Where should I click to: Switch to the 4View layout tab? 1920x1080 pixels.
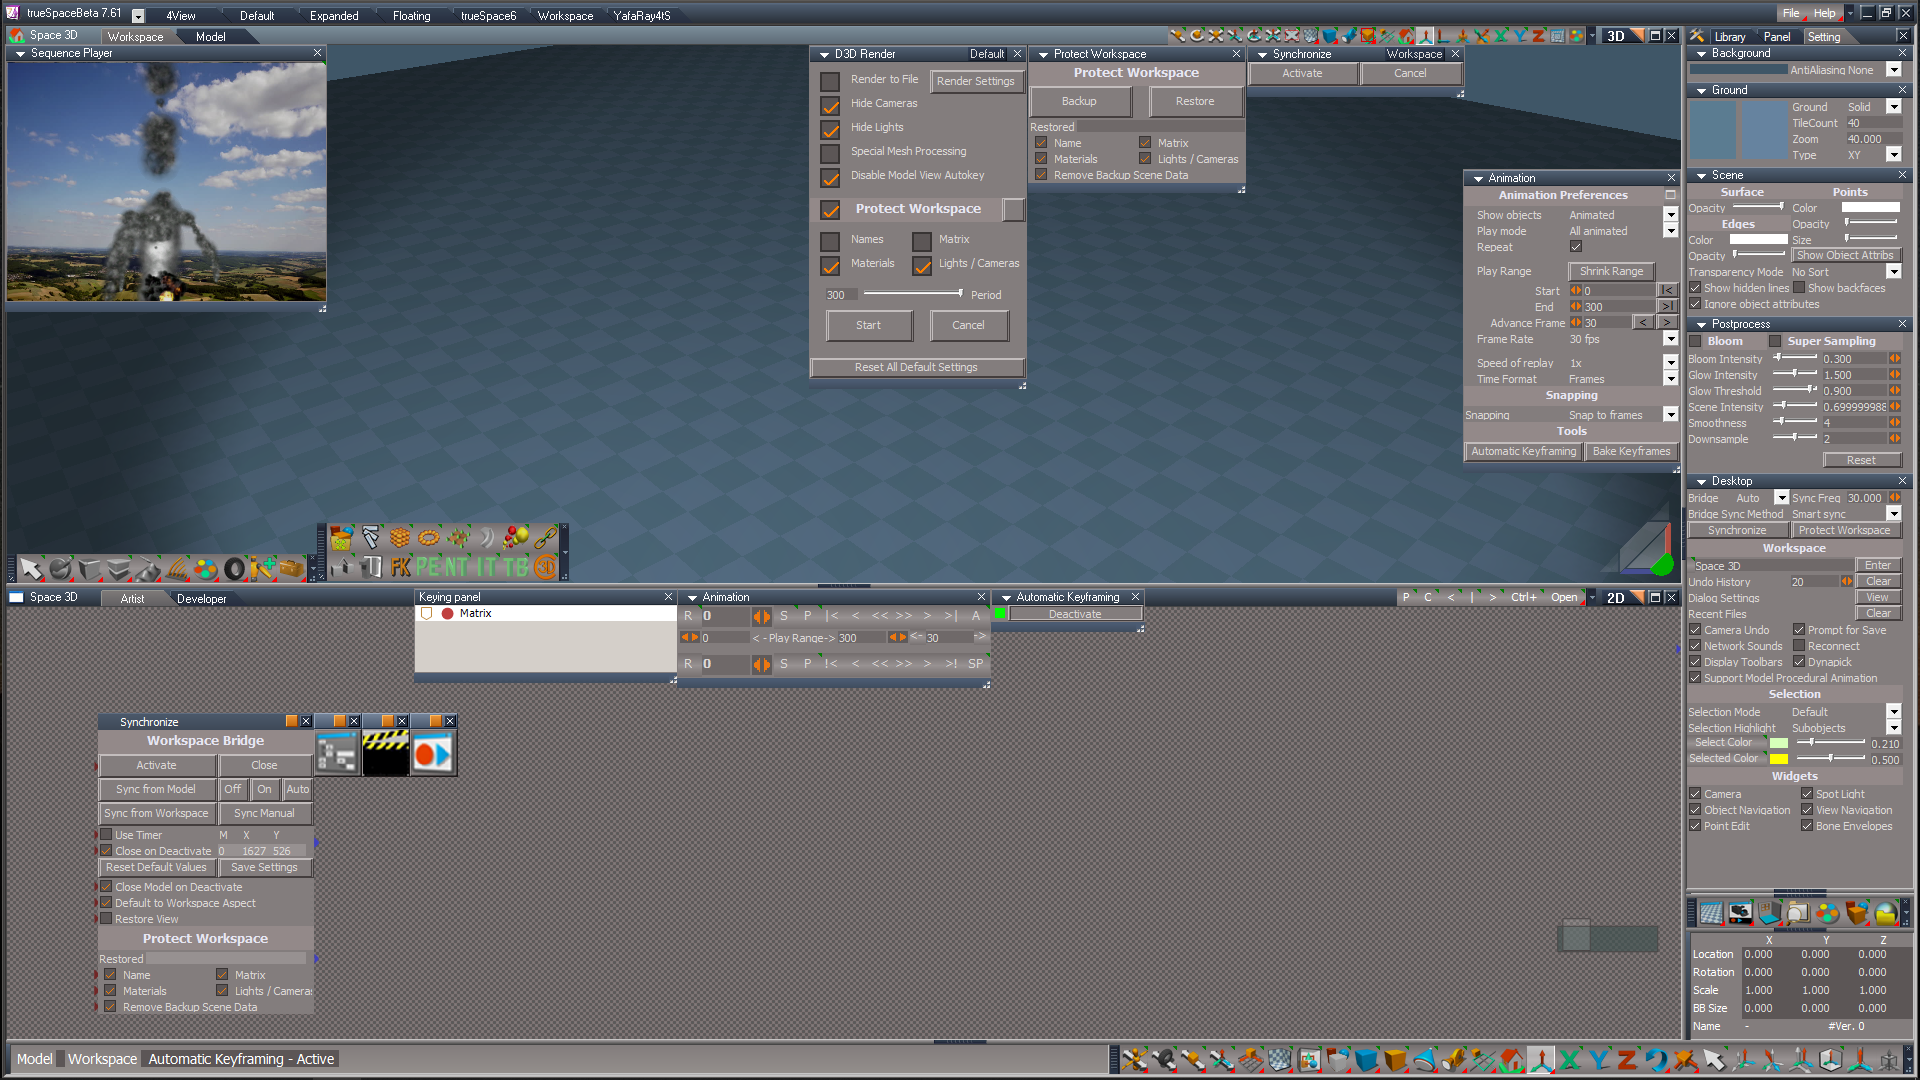coord(181,16)
